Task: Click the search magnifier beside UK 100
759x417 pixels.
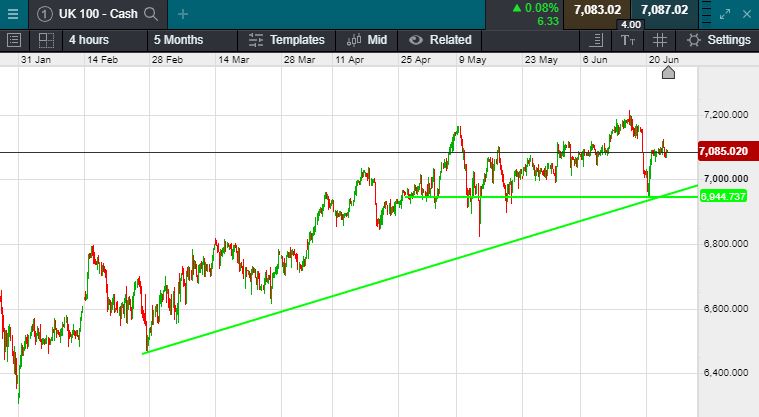Action: coord(151,14)
